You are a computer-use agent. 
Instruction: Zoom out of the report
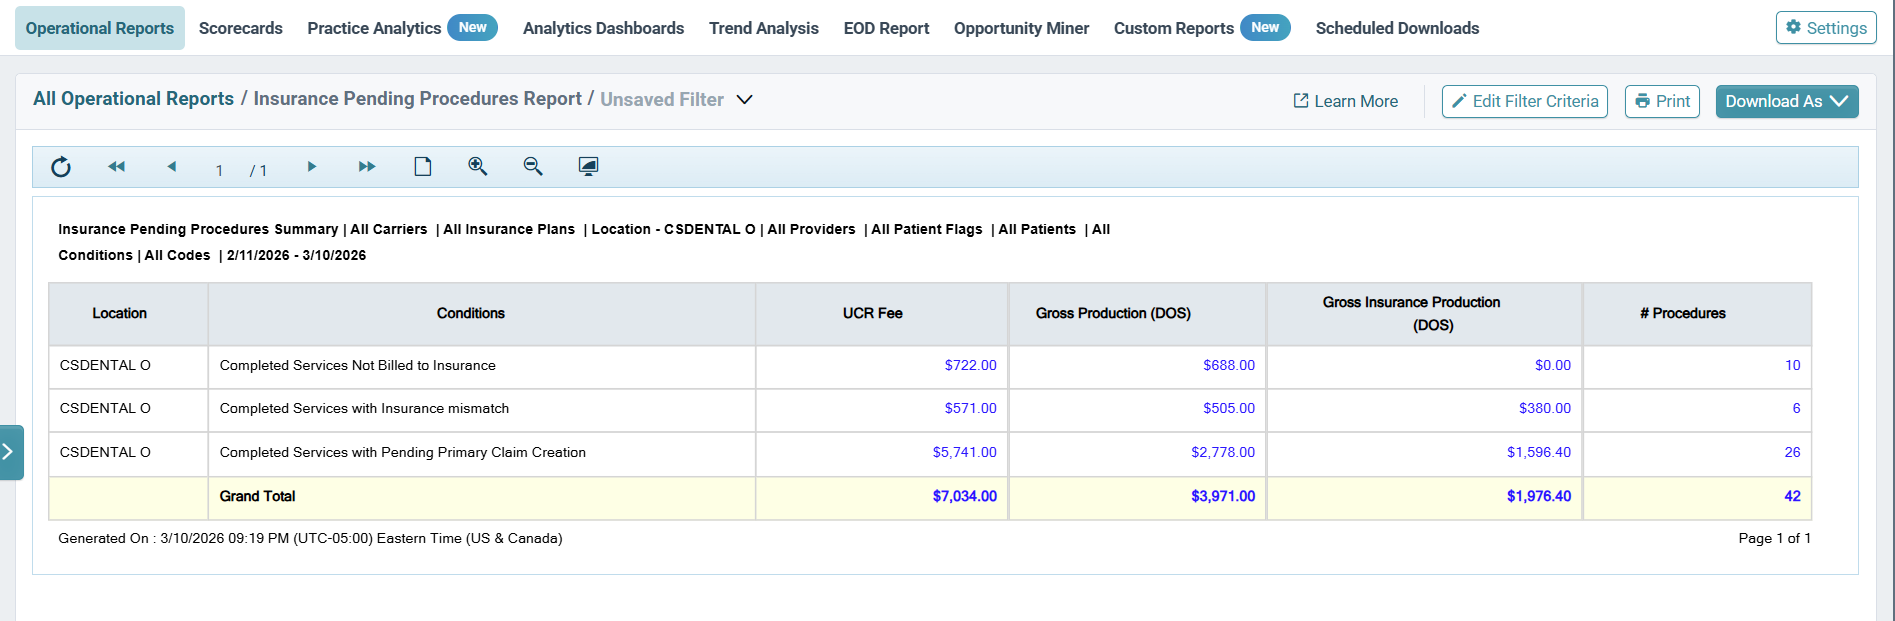(533, 166)
